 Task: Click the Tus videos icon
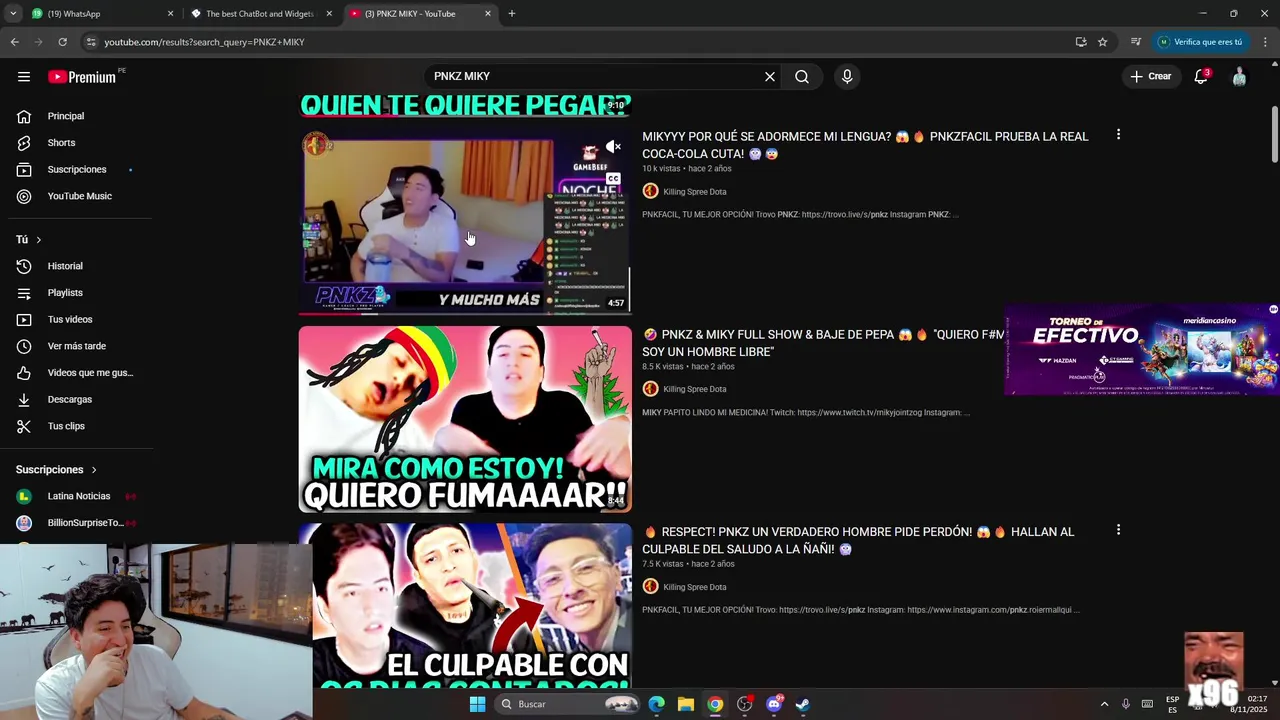24,319
